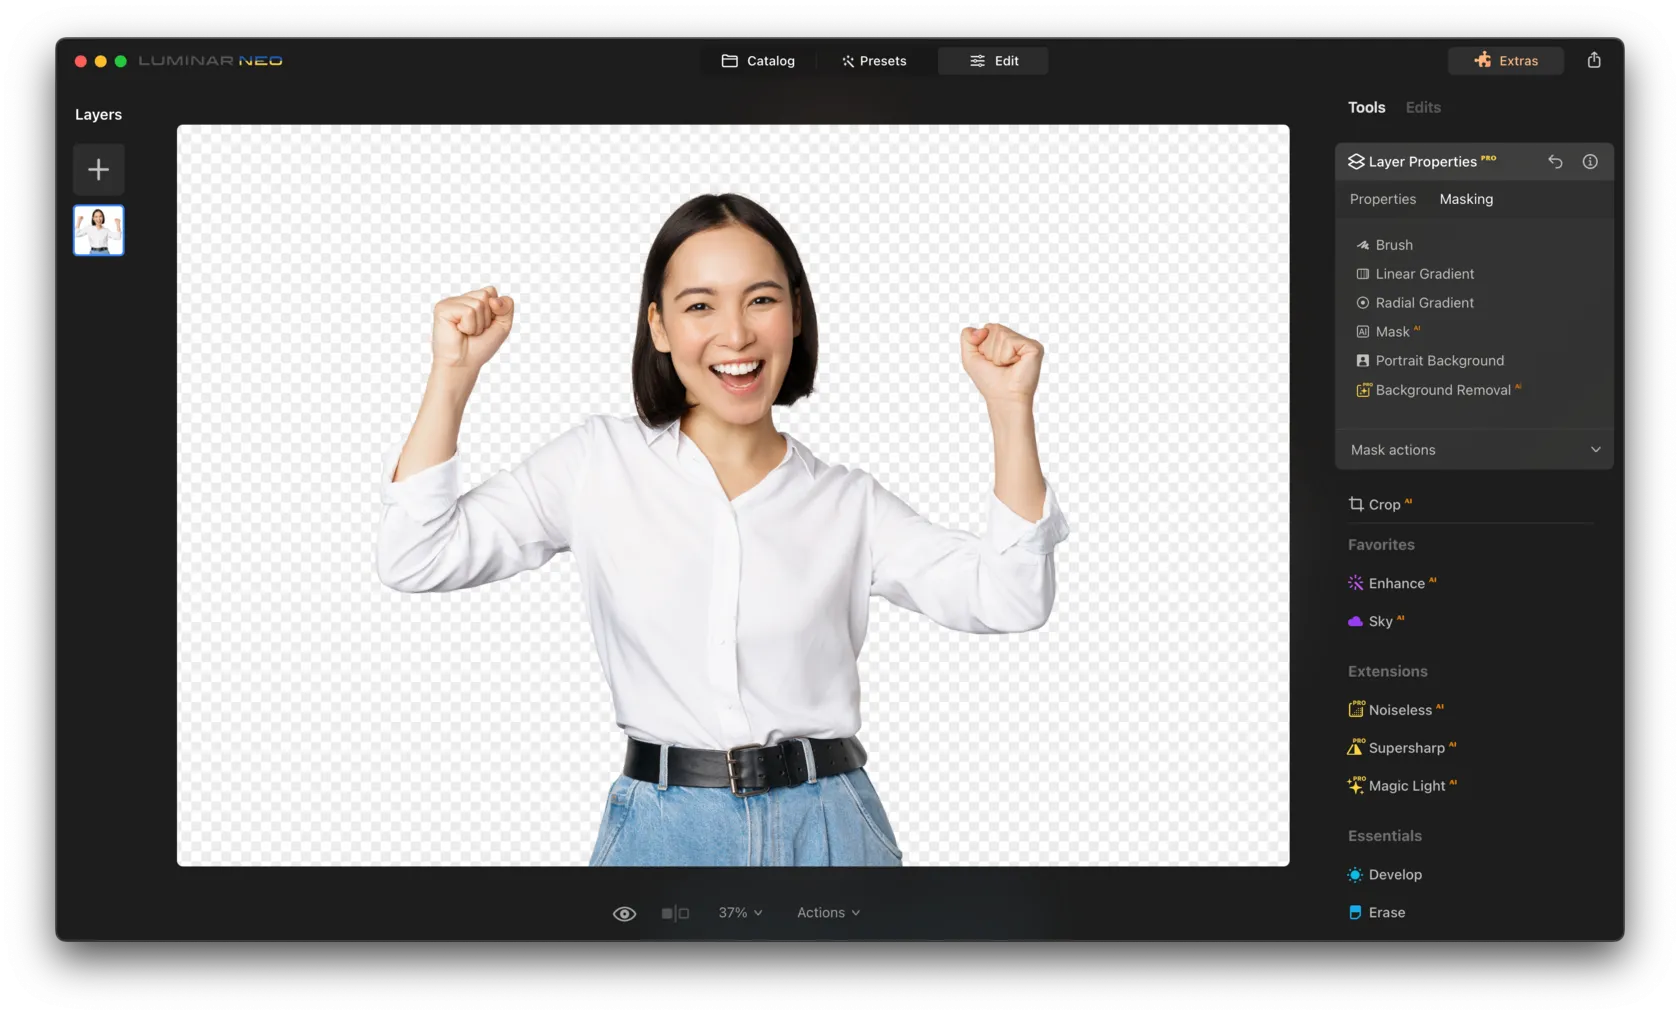Reset Layer Properties with undo arrow
Image resolution: width=1680 pixels, height=1015 pixels.
coord(1555,161)
